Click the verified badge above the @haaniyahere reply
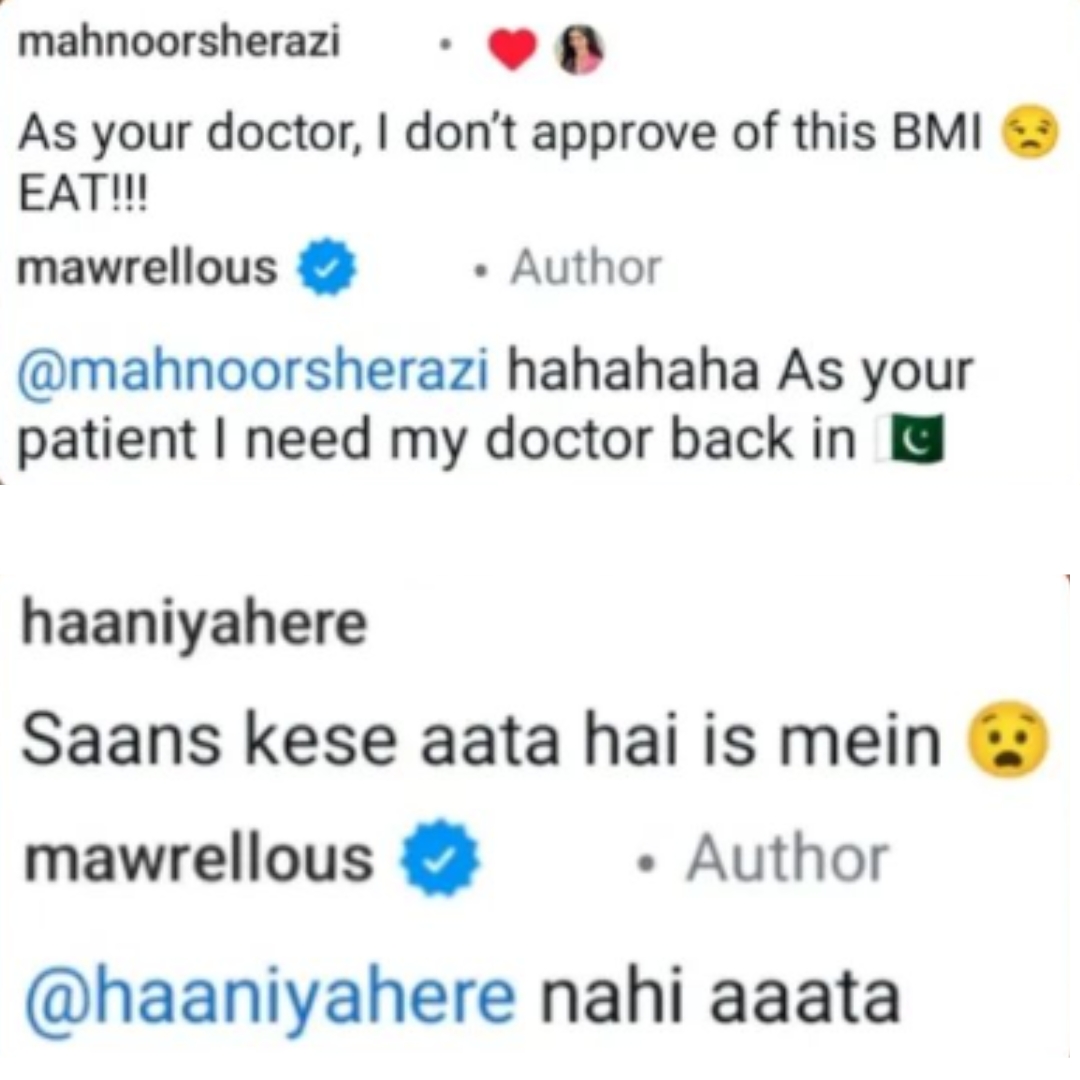The image size is (1080, 1080). [x=441, y=858]
